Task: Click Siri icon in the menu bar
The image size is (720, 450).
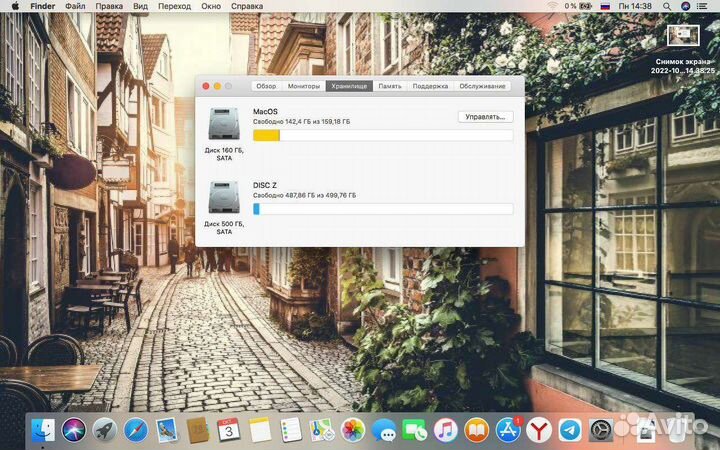Action: [x=685, y=6]
